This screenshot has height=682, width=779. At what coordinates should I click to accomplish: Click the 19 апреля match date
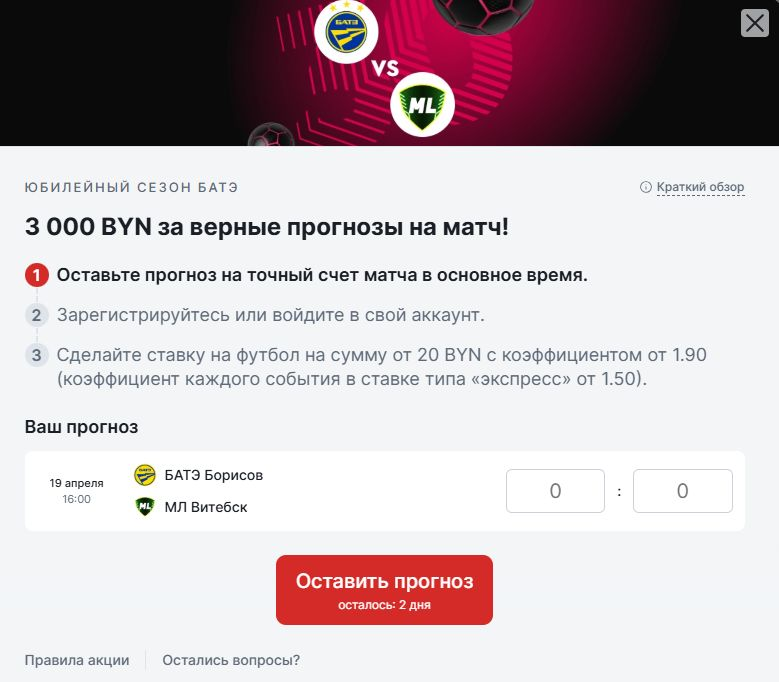(x=77, y=483)
